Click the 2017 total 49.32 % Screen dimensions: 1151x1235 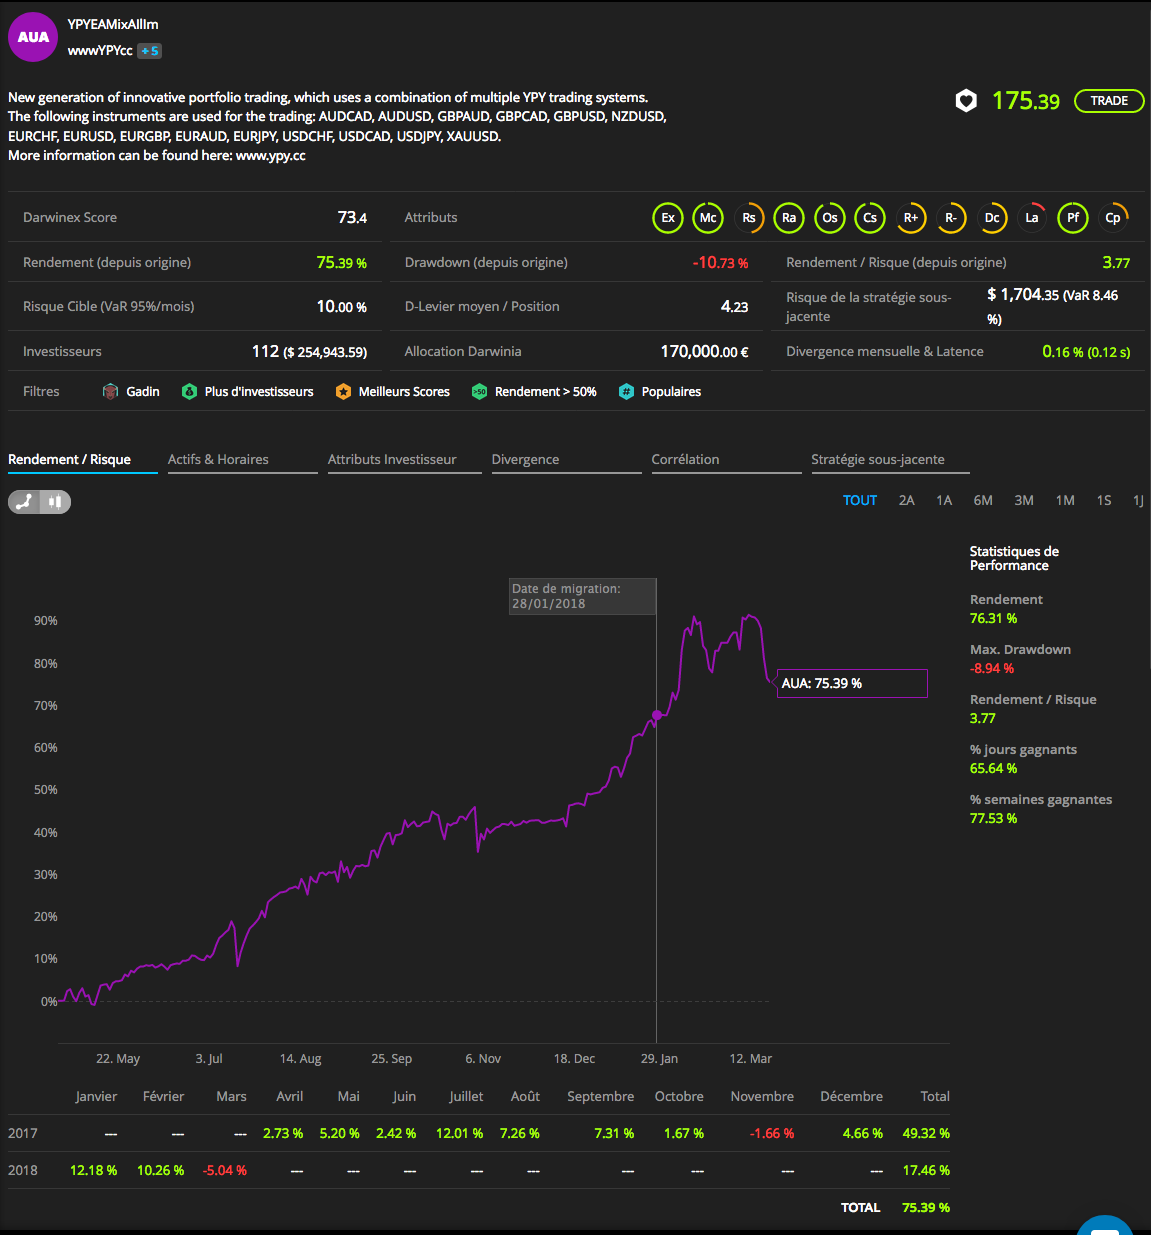click(x=926, y=1133)
